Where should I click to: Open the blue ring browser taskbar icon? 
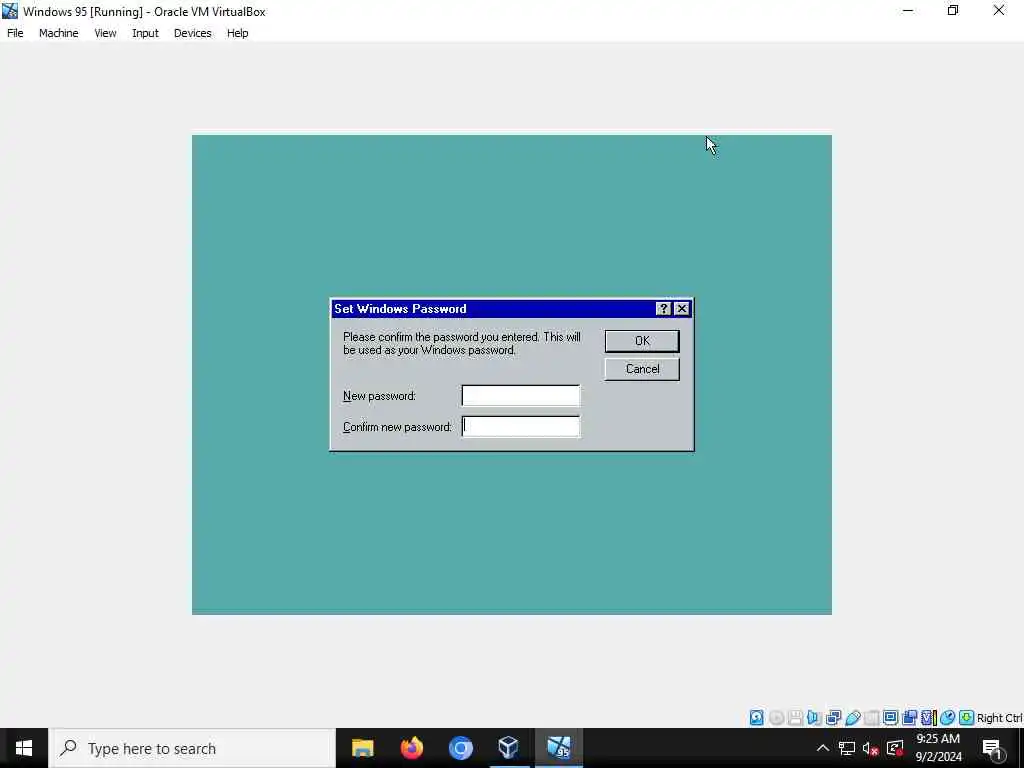click(x=460, y=748)
